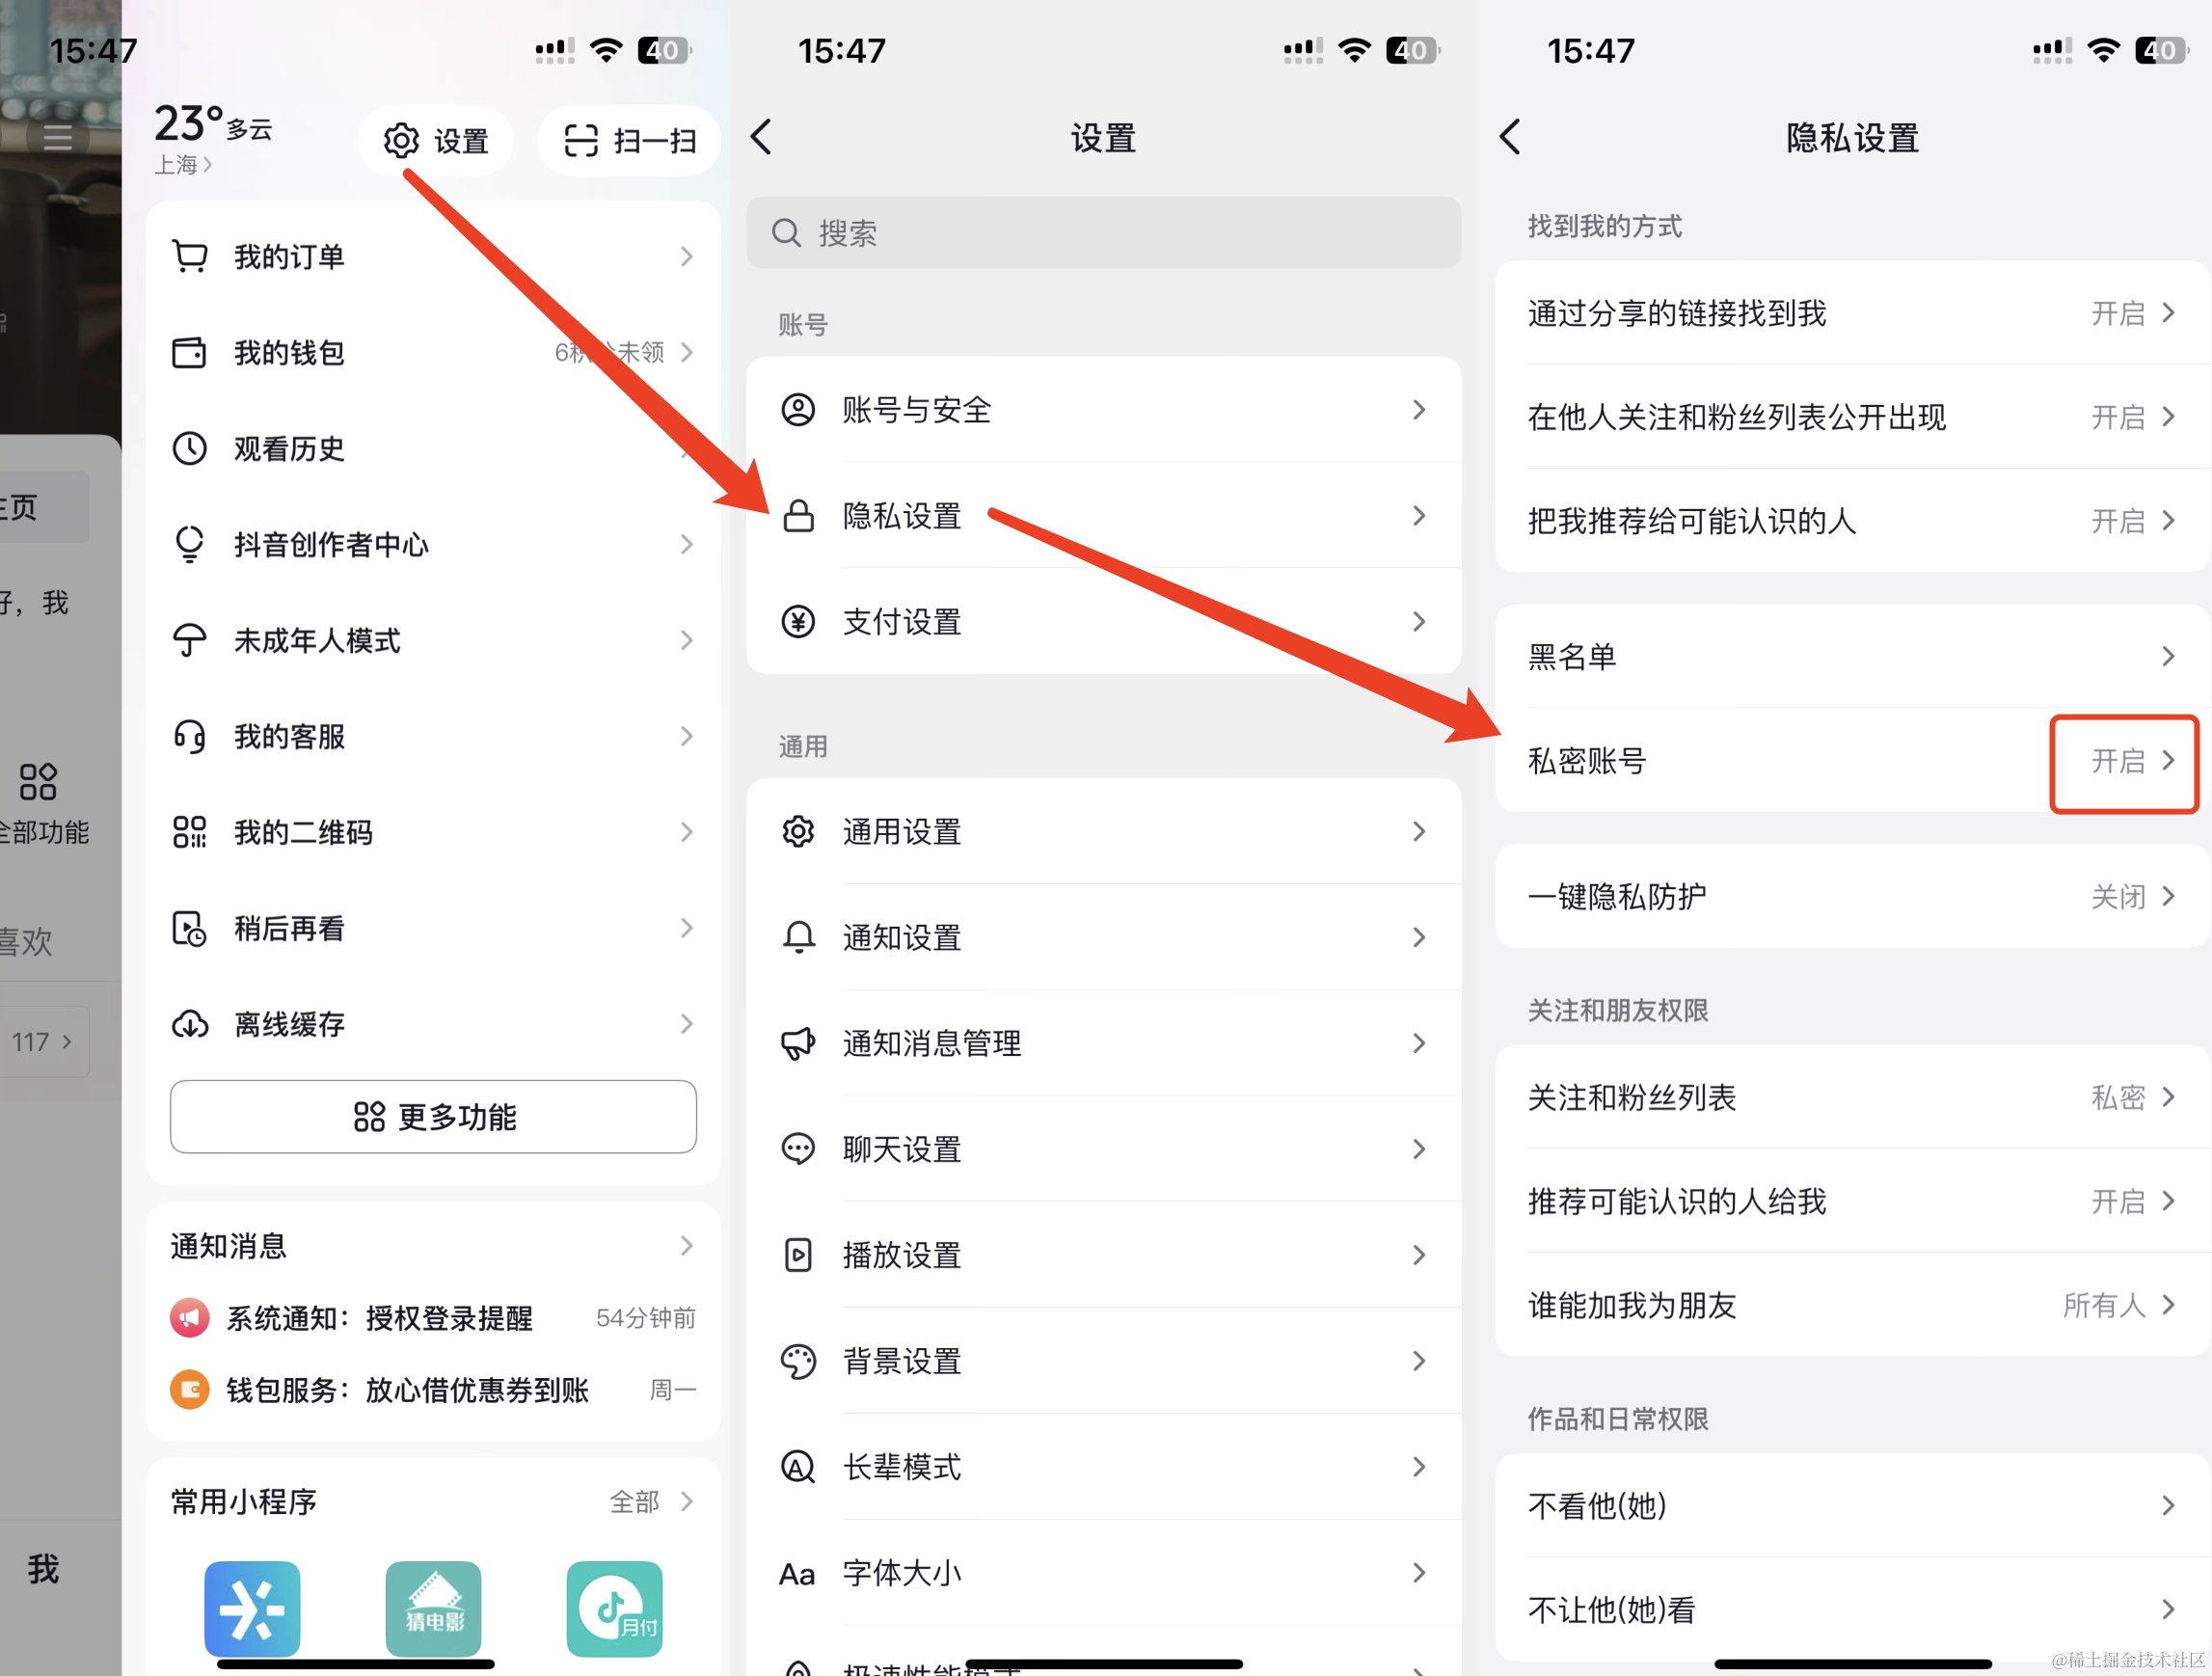Screen dimensions: 2212x1676
Task: Go back from the Privacy Settings page
Action: pyautogui.click(x=1511, y=138)
